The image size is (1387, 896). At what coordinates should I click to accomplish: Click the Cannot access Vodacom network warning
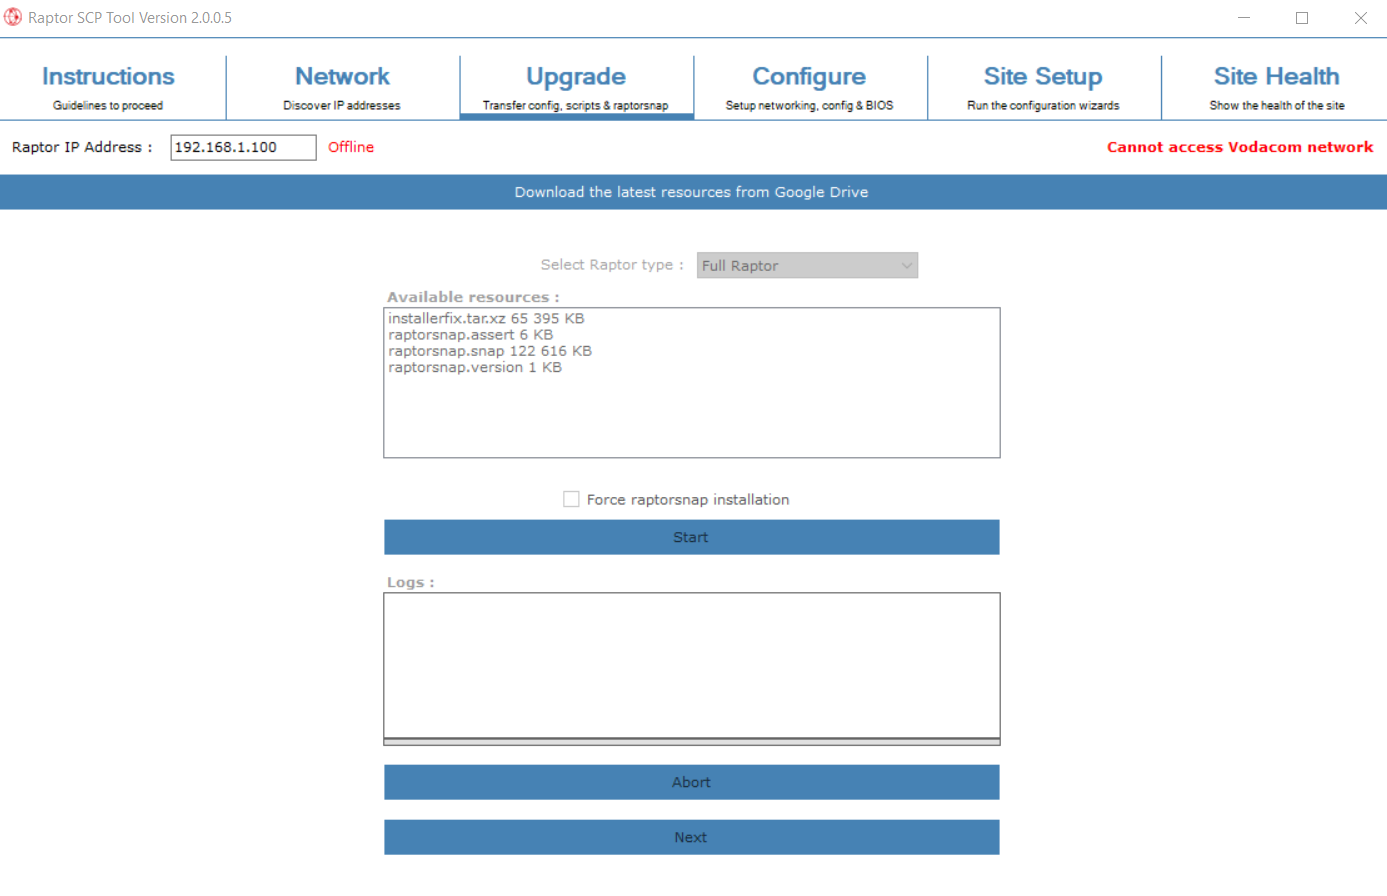tap(1239, 147)
